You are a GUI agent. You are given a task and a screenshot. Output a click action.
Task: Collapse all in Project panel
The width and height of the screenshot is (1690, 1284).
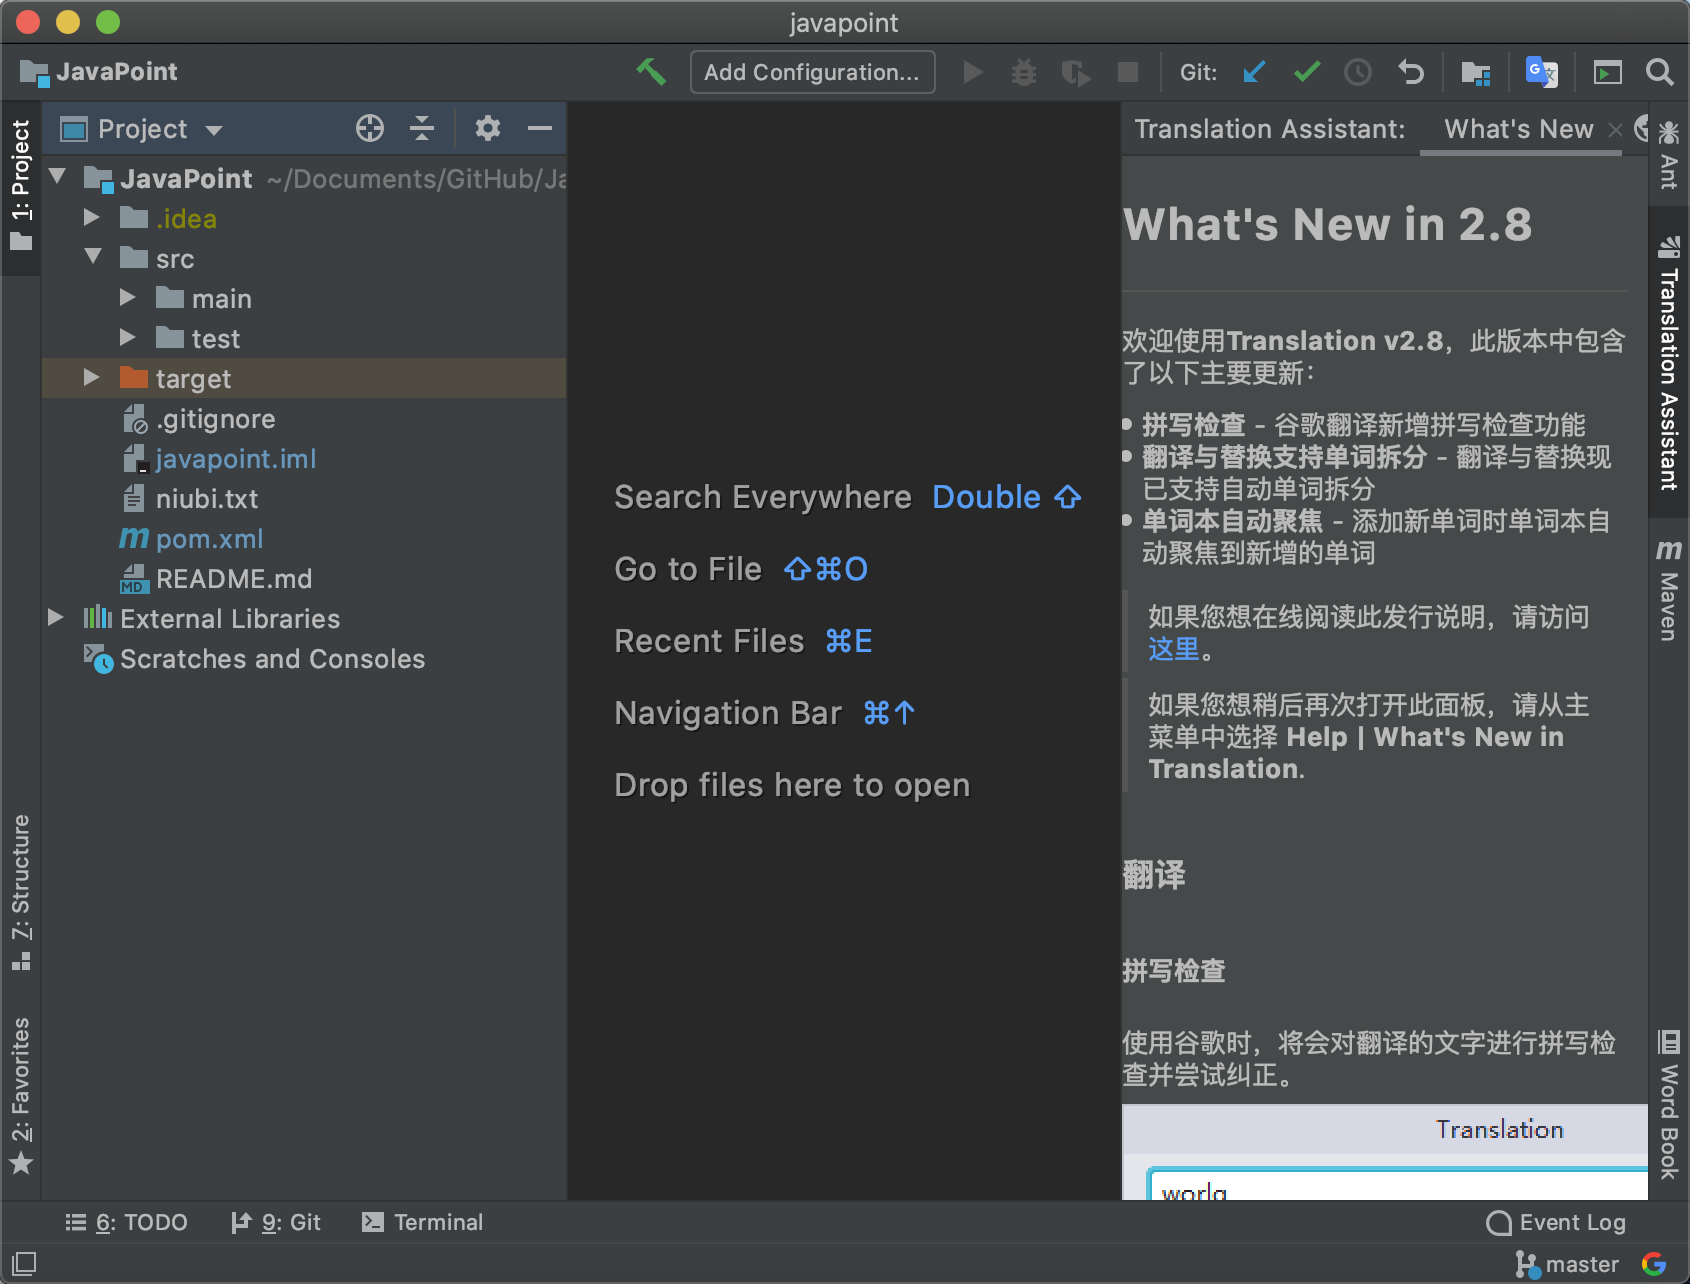422,128
